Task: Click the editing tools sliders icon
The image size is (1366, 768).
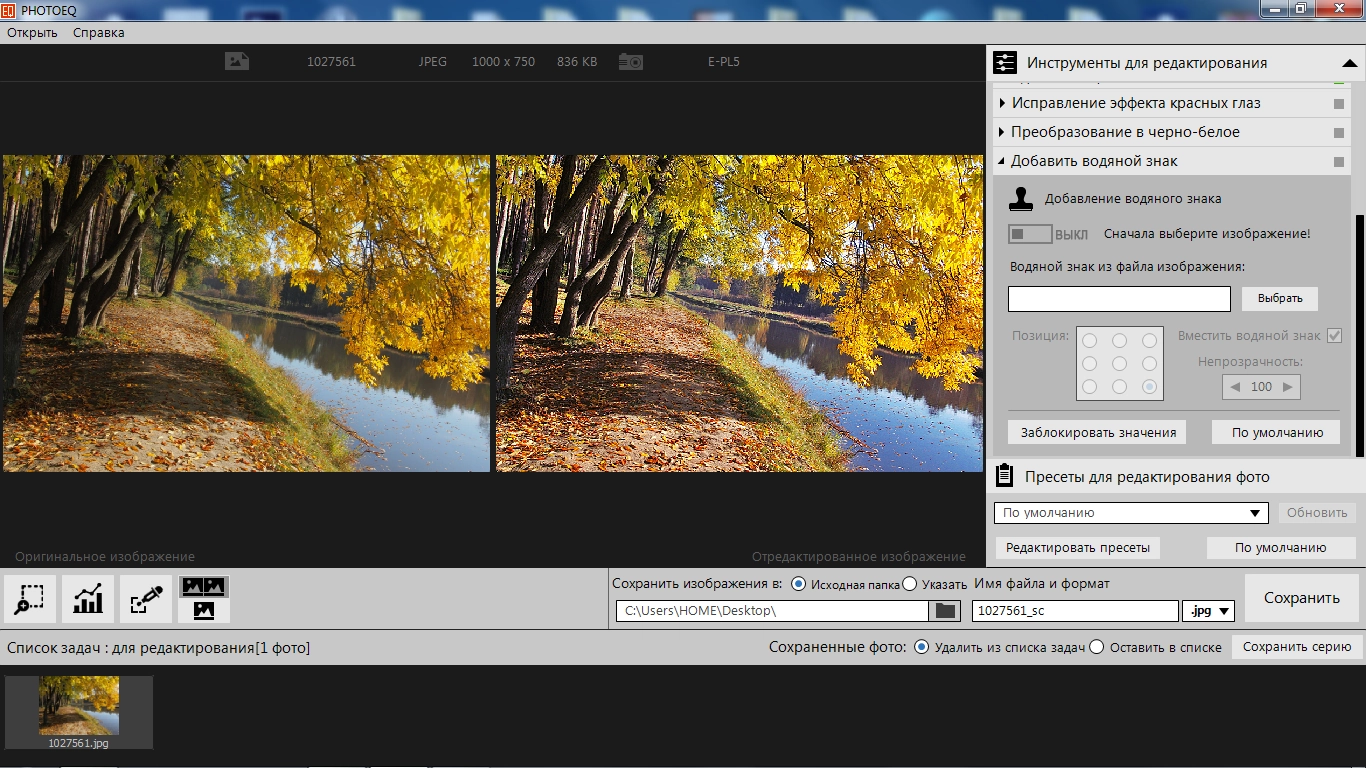Action: tap(1005, 63)
